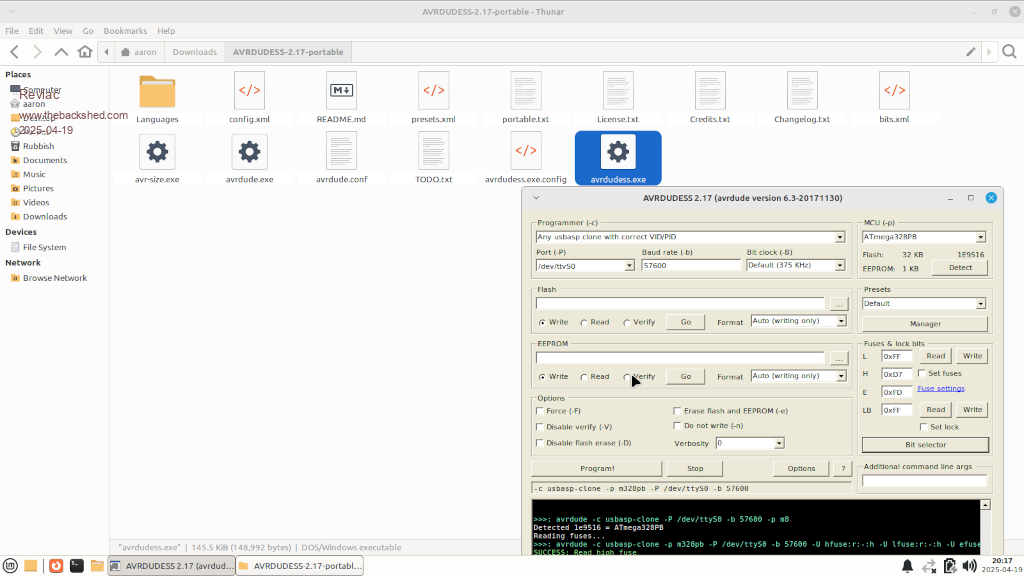Select the avrdude.exe gear icon
Screen dimensions: 1024x576
click(x=249, y=152)
